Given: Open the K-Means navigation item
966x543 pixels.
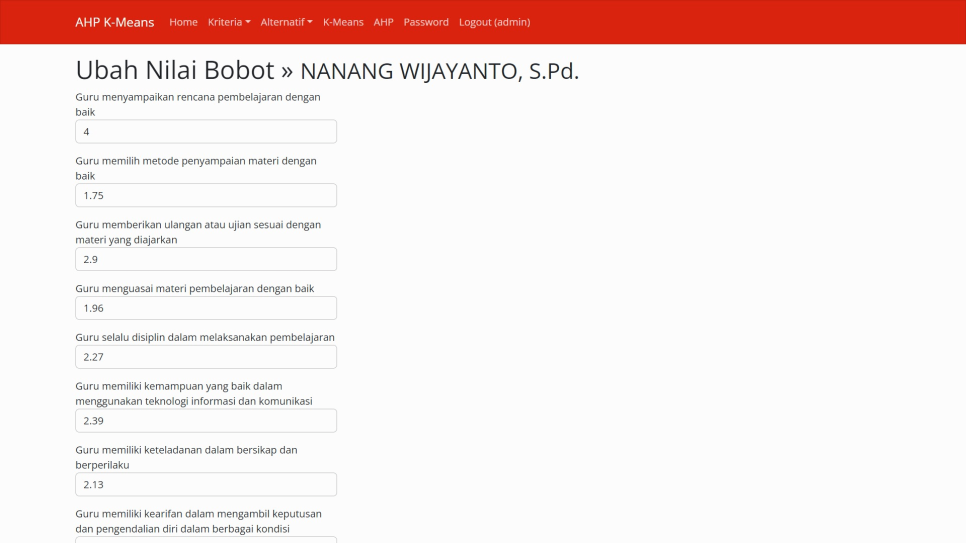Looking at the screenshot, I should (x=343, y=22).
